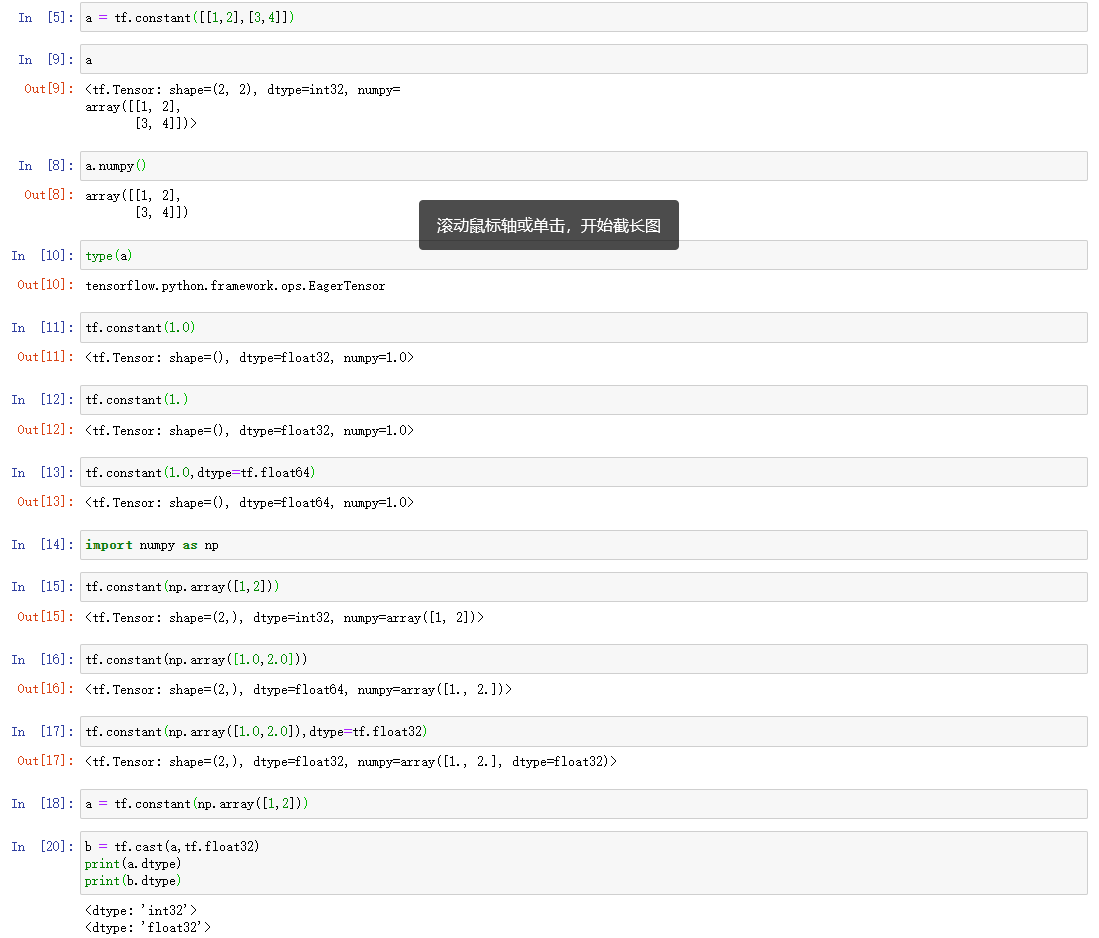Click printed output "<dtype: 'int32'>"
1099x938 pixels.
pos(141,911)
